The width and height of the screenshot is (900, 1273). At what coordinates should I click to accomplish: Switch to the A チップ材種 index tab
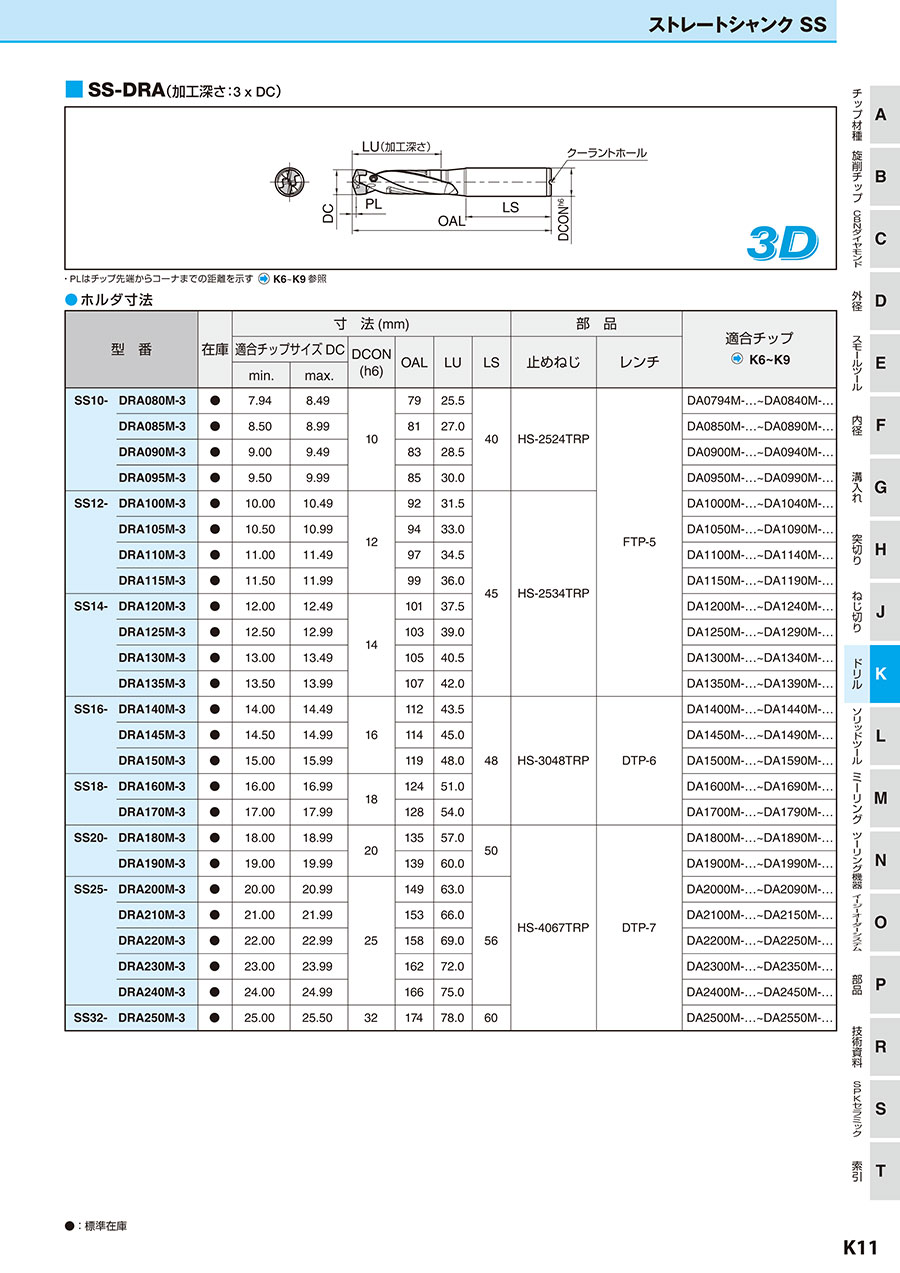coord(879,114)
